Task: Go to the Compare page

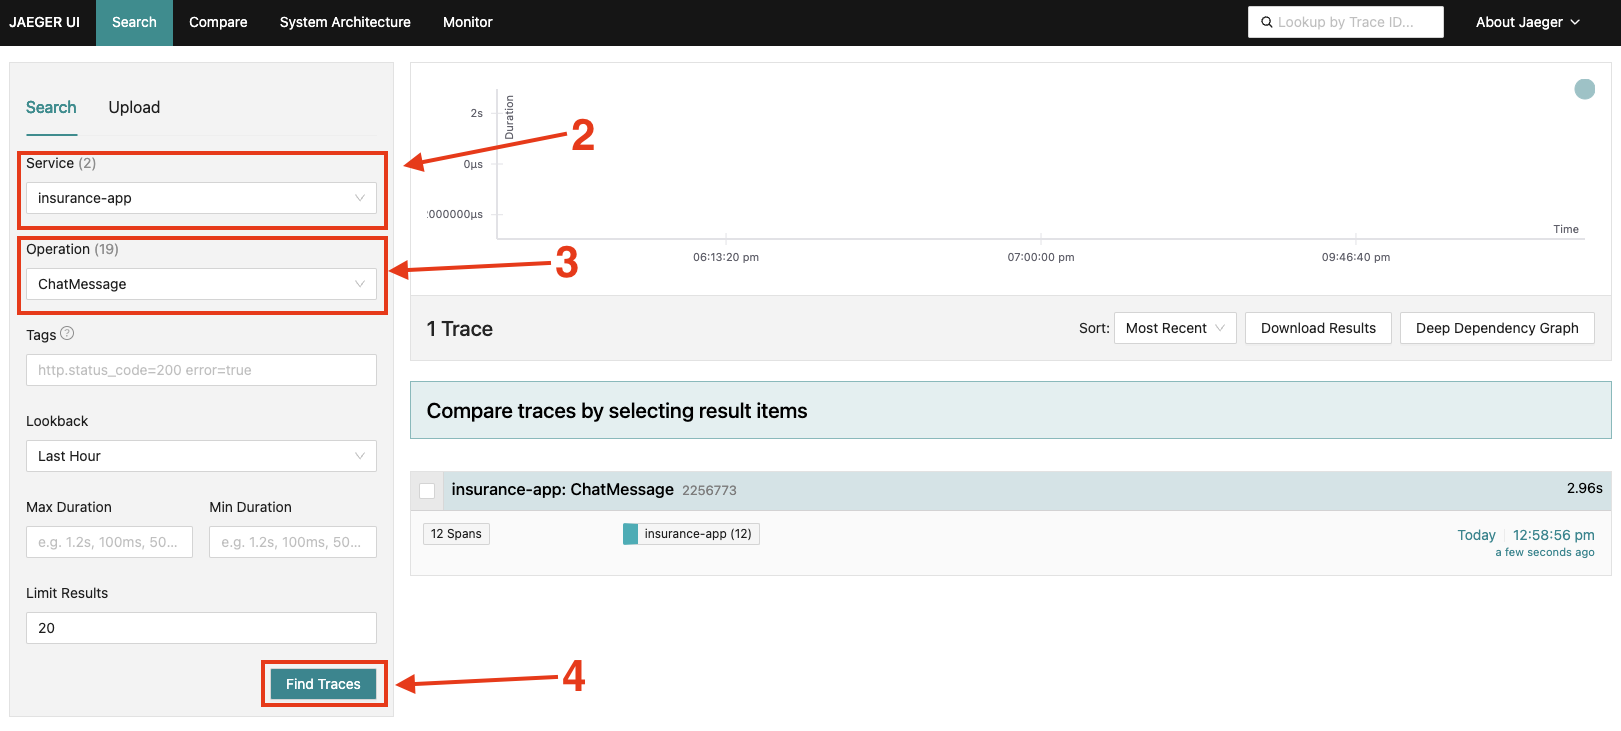Action: [218, 22]
